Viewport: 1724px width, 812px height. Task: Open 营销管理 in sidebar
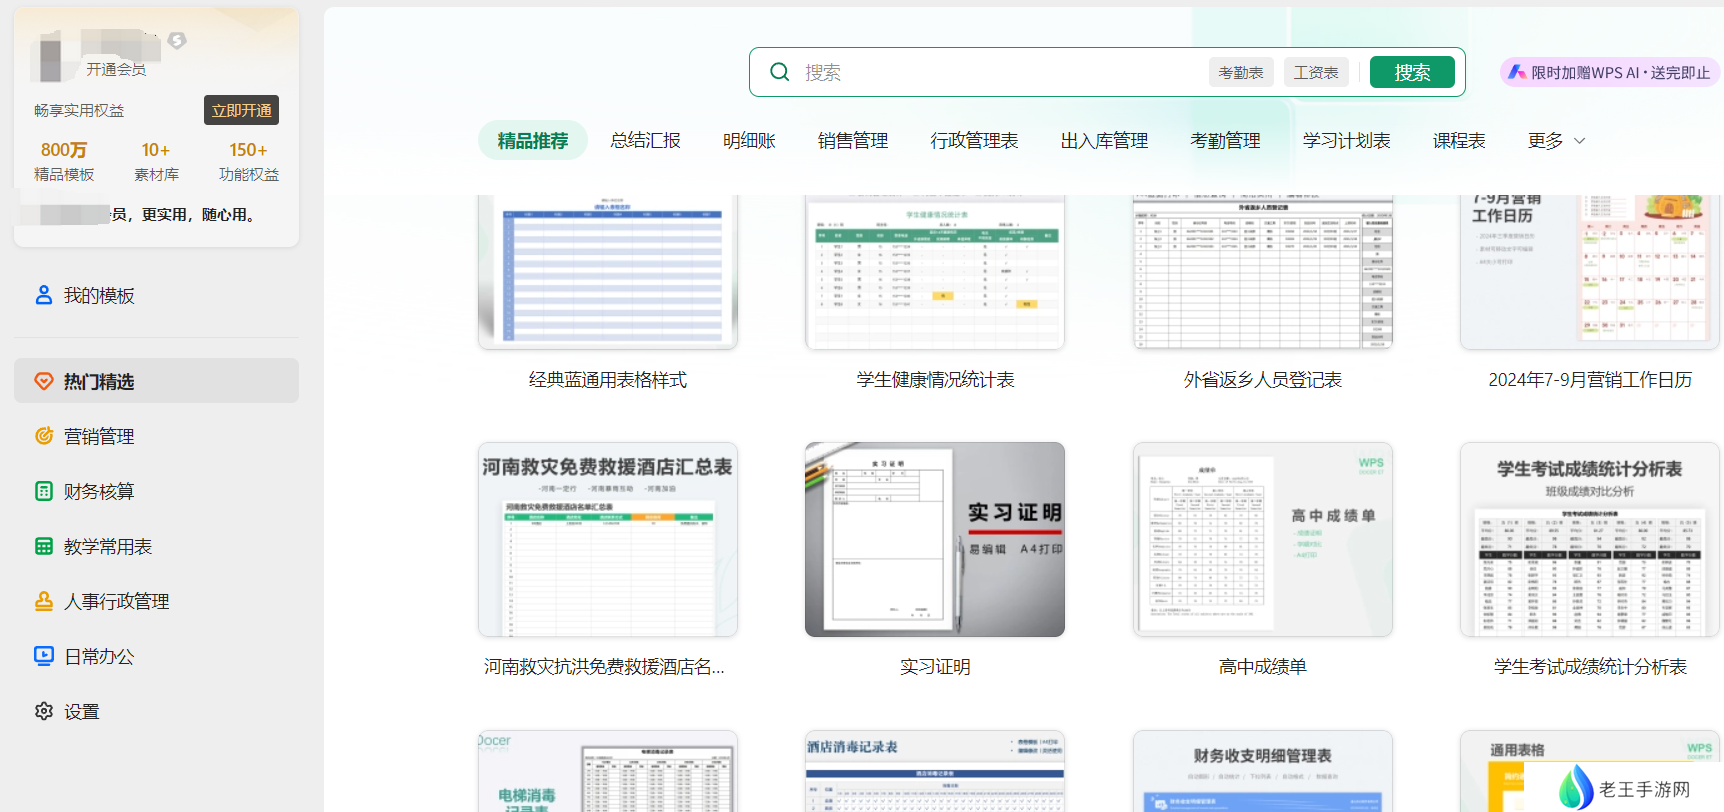(x=156, y=436)
